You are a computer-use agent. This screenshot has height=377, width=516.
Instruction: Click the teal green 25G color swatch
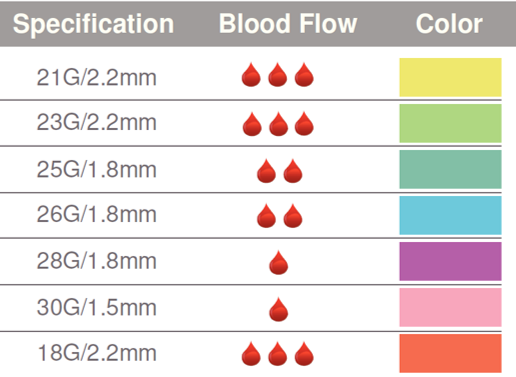click(450, 169)
